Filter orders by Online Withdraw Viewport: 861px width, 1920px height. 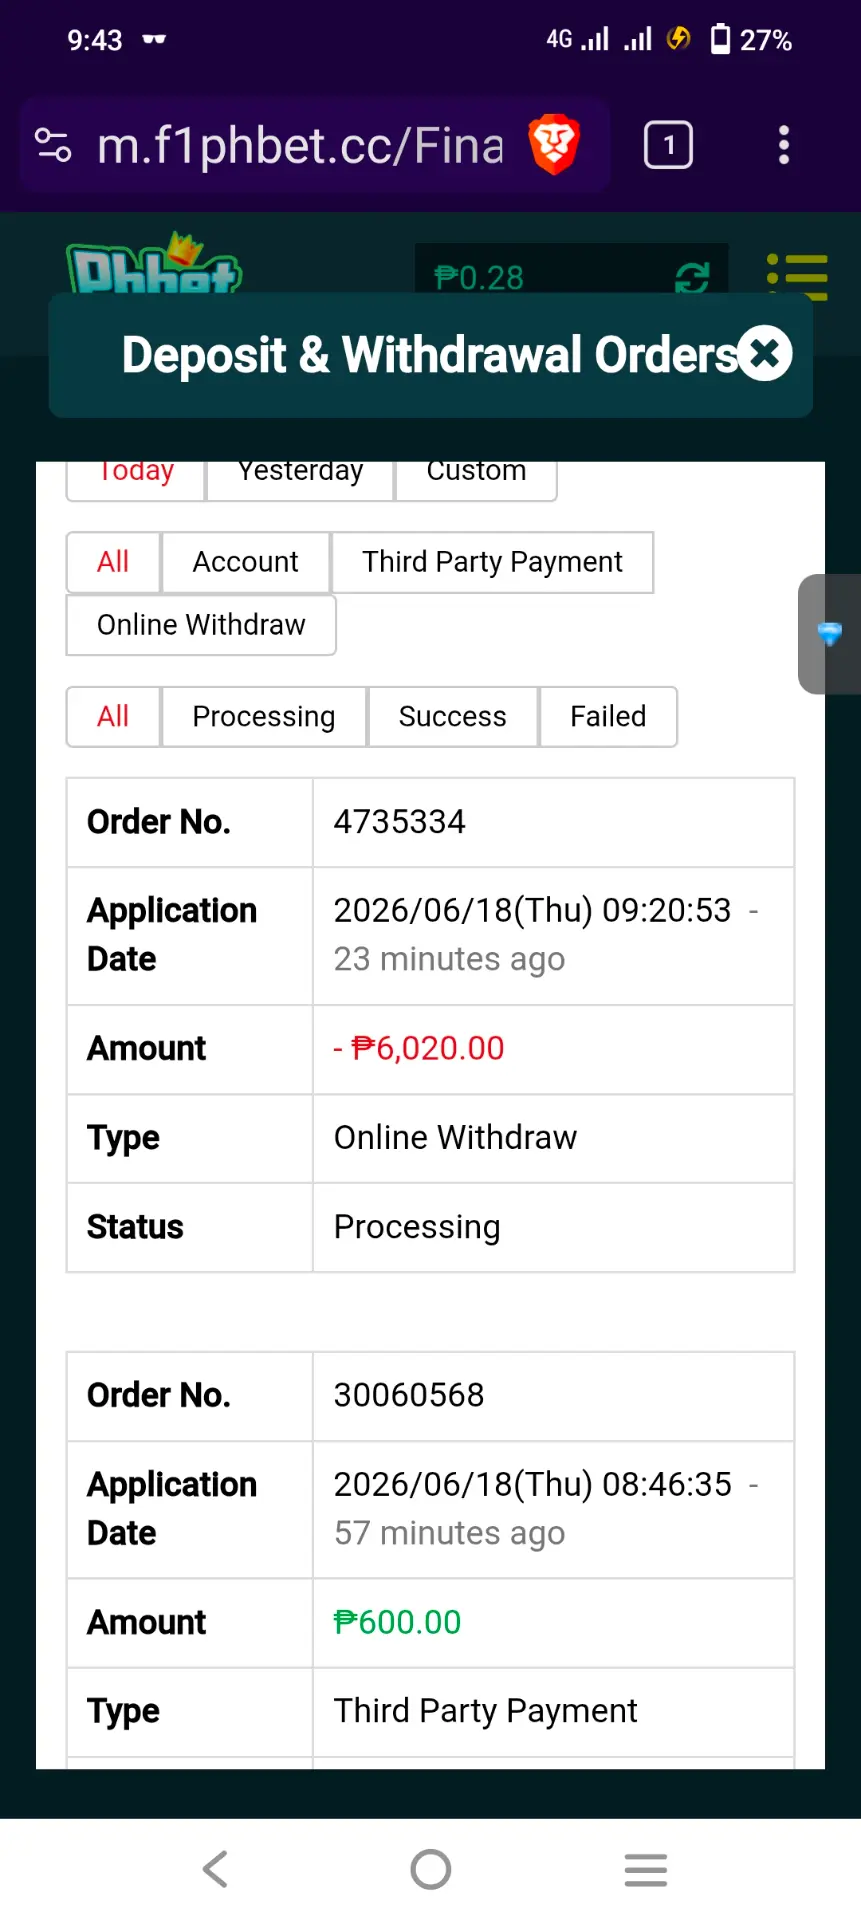[x=201, y=625]
